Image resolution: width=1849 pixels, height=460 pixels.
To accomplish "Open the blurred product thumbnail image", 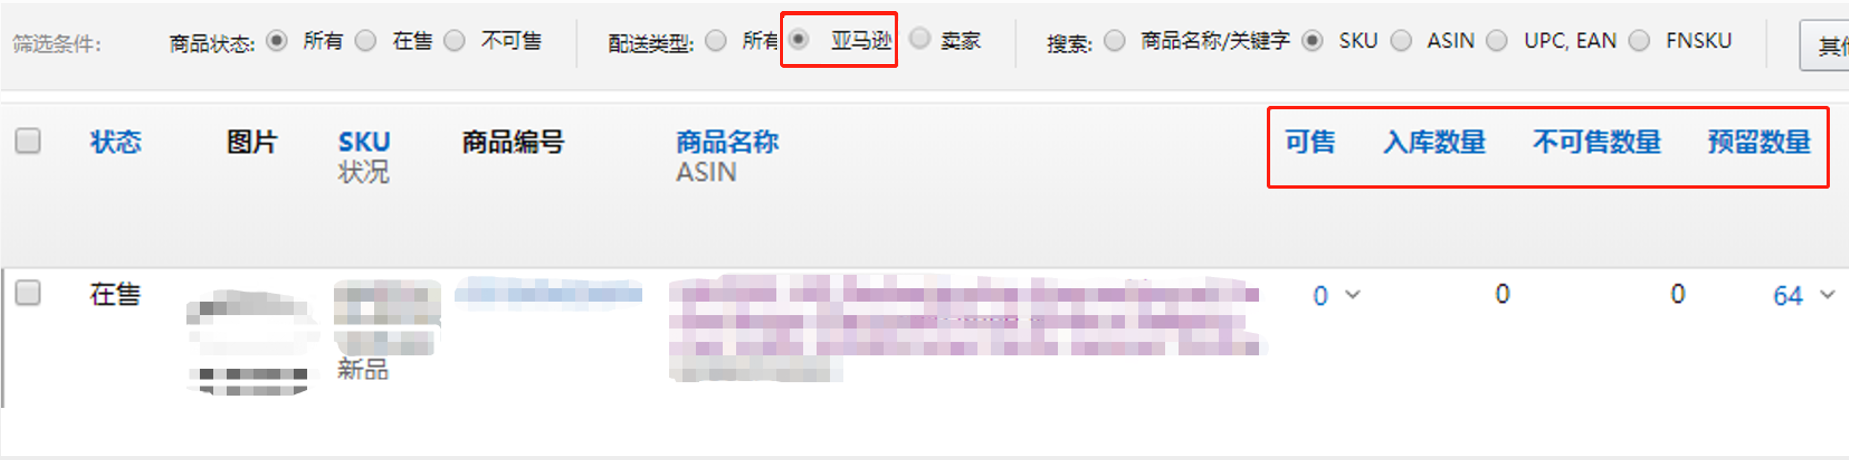I will point(250,342).
